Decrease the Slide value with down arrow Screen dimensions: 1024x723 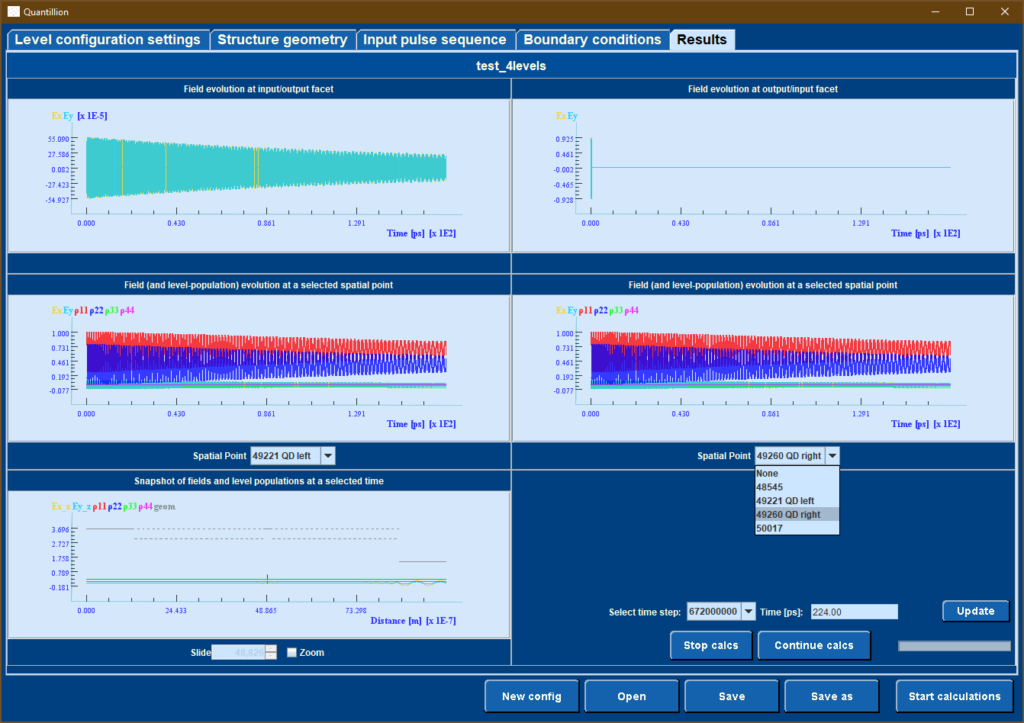[271, 656]
